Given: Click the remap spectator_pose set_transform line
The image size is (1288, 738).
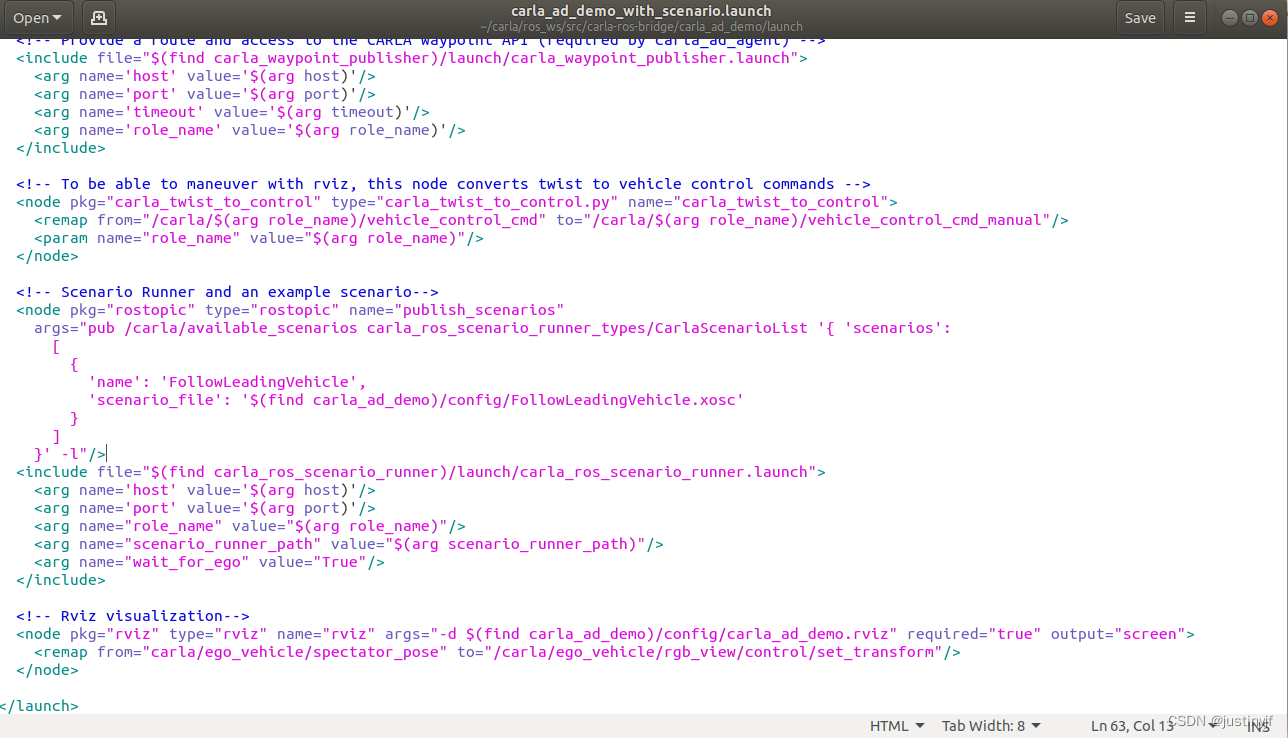Looking at the screenshot, I should (497, 652).
